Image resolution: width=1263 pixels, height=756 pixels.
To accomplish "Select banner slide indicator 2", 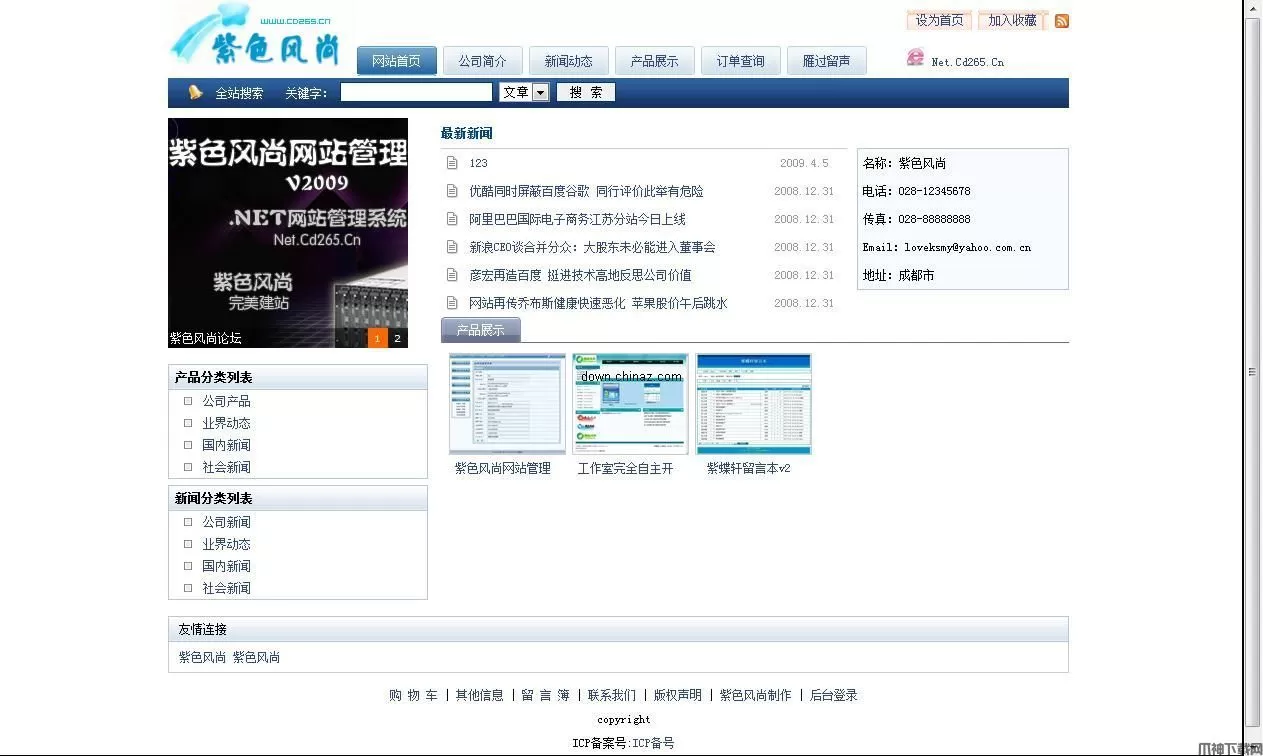I will [x=396, y=338].
